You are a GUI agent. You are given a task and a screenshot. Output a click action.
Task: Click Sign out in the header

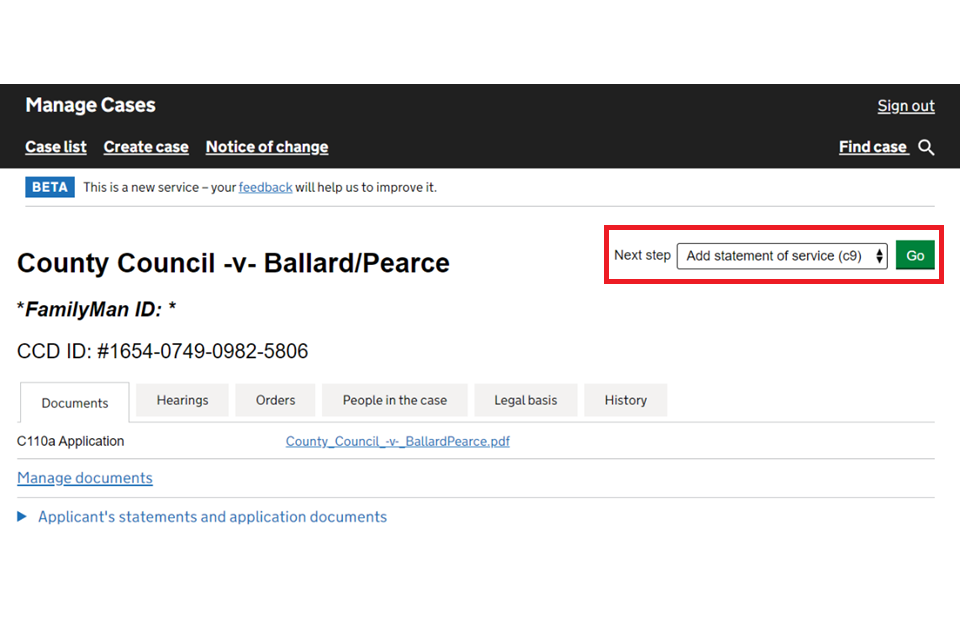click(905, 106)
